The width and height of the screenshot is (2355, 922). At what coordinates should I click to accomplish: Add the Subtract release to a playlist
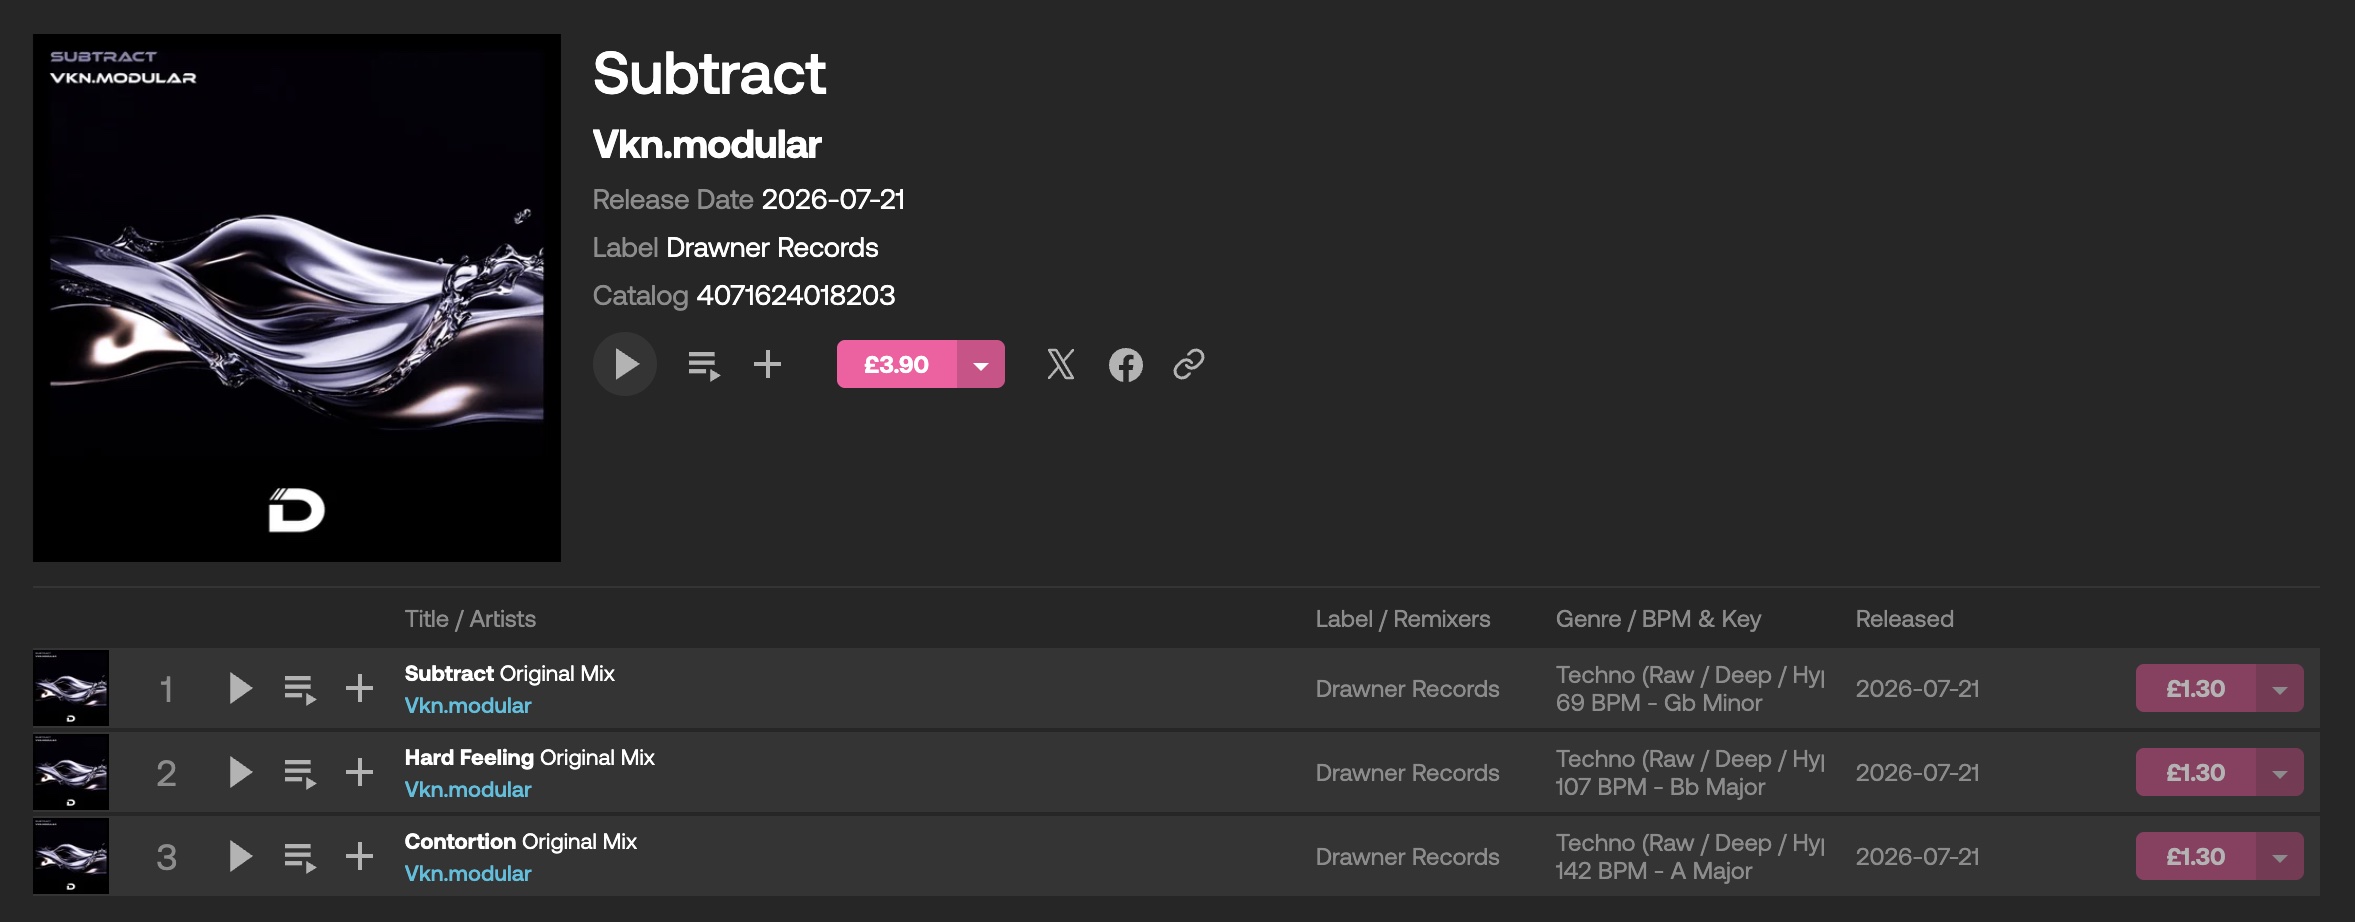(x=768, y=364)
